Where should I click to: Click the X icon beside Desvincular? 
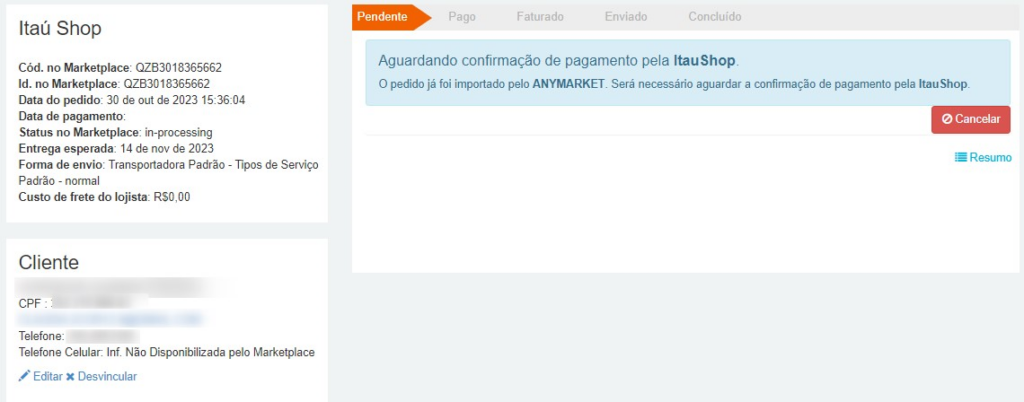coord(71,377)
